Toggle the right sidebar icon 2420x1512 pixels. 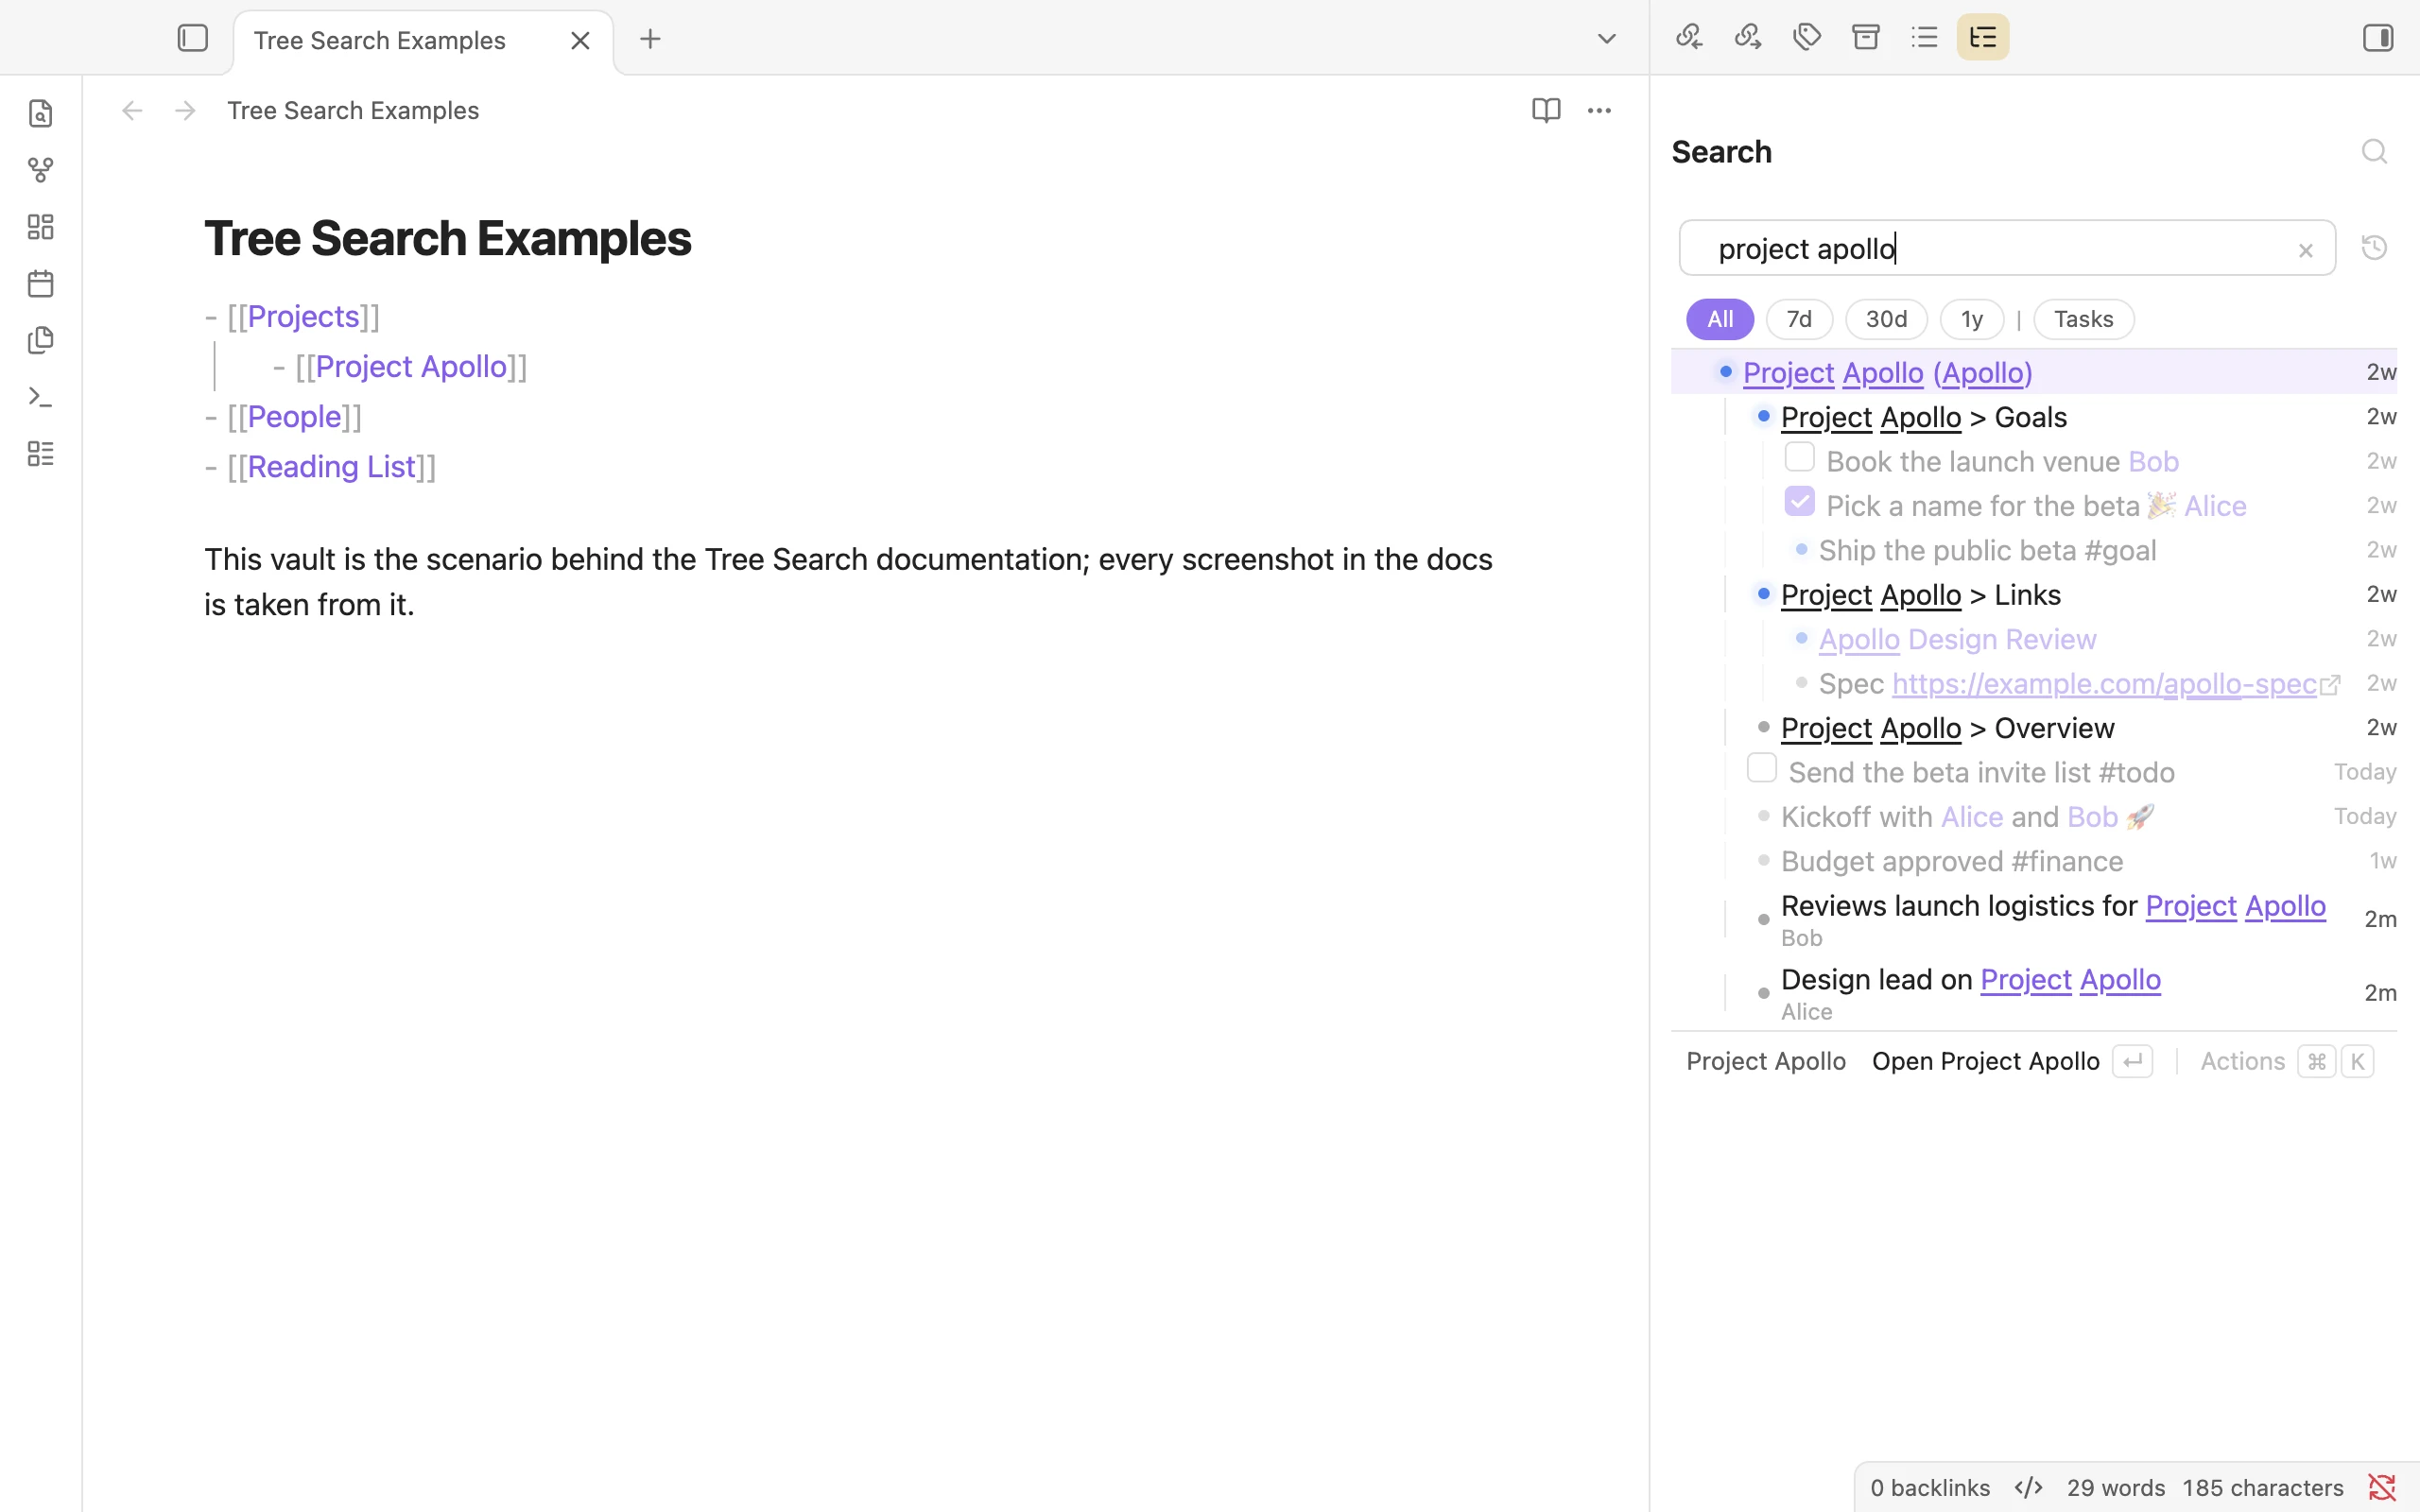point(2378,38)
